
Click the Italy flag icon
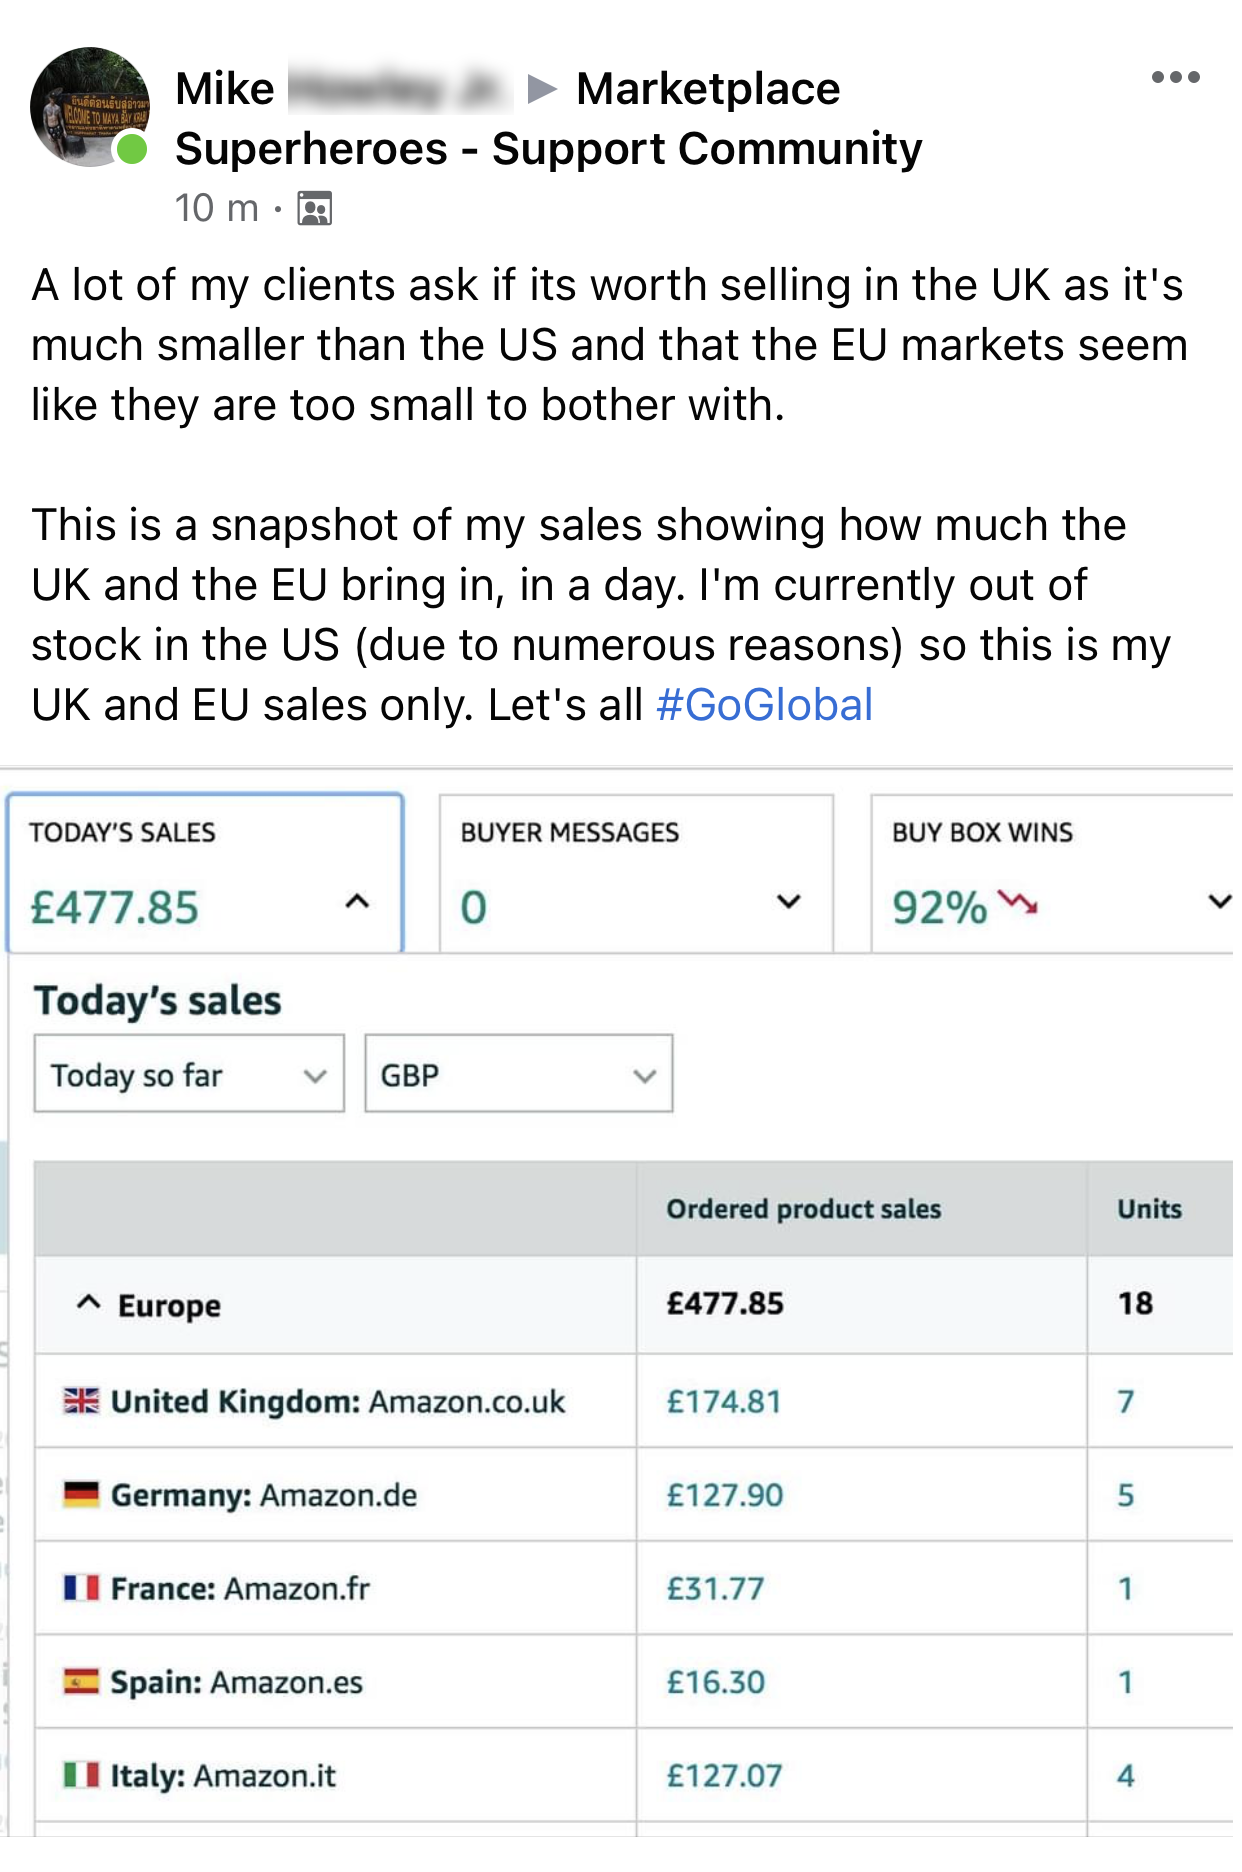(81, 1775)
